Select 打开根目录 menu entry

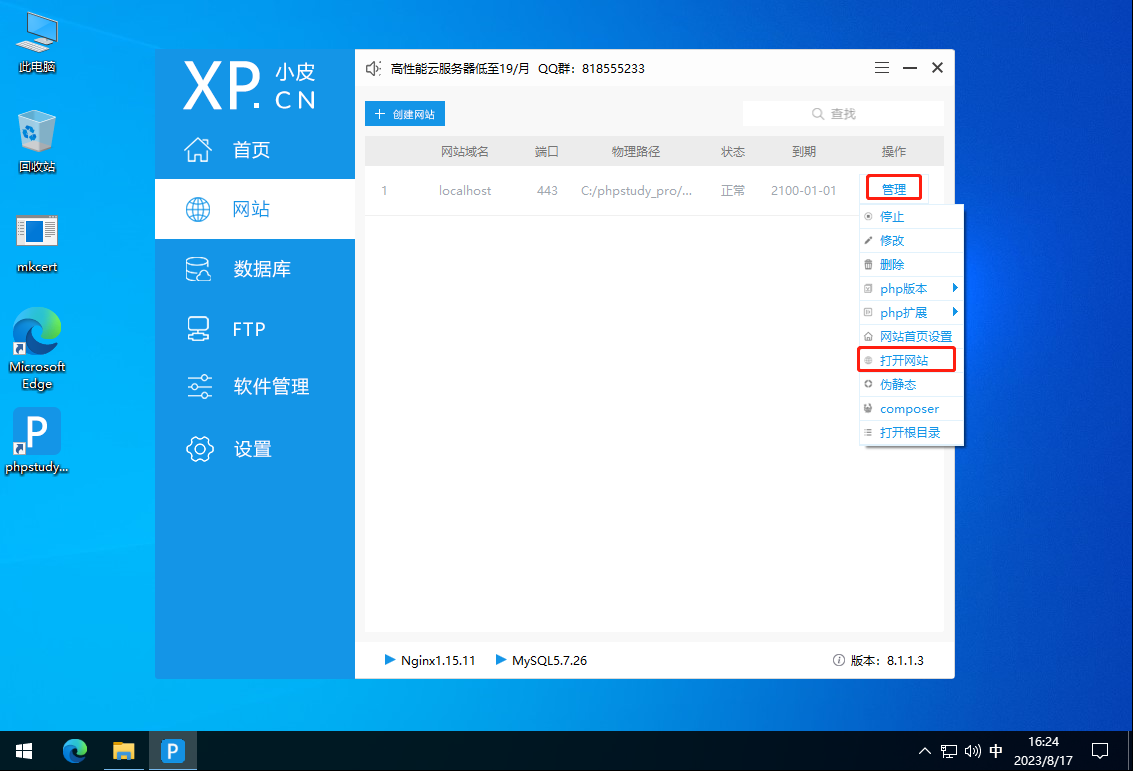click(911, 432)
